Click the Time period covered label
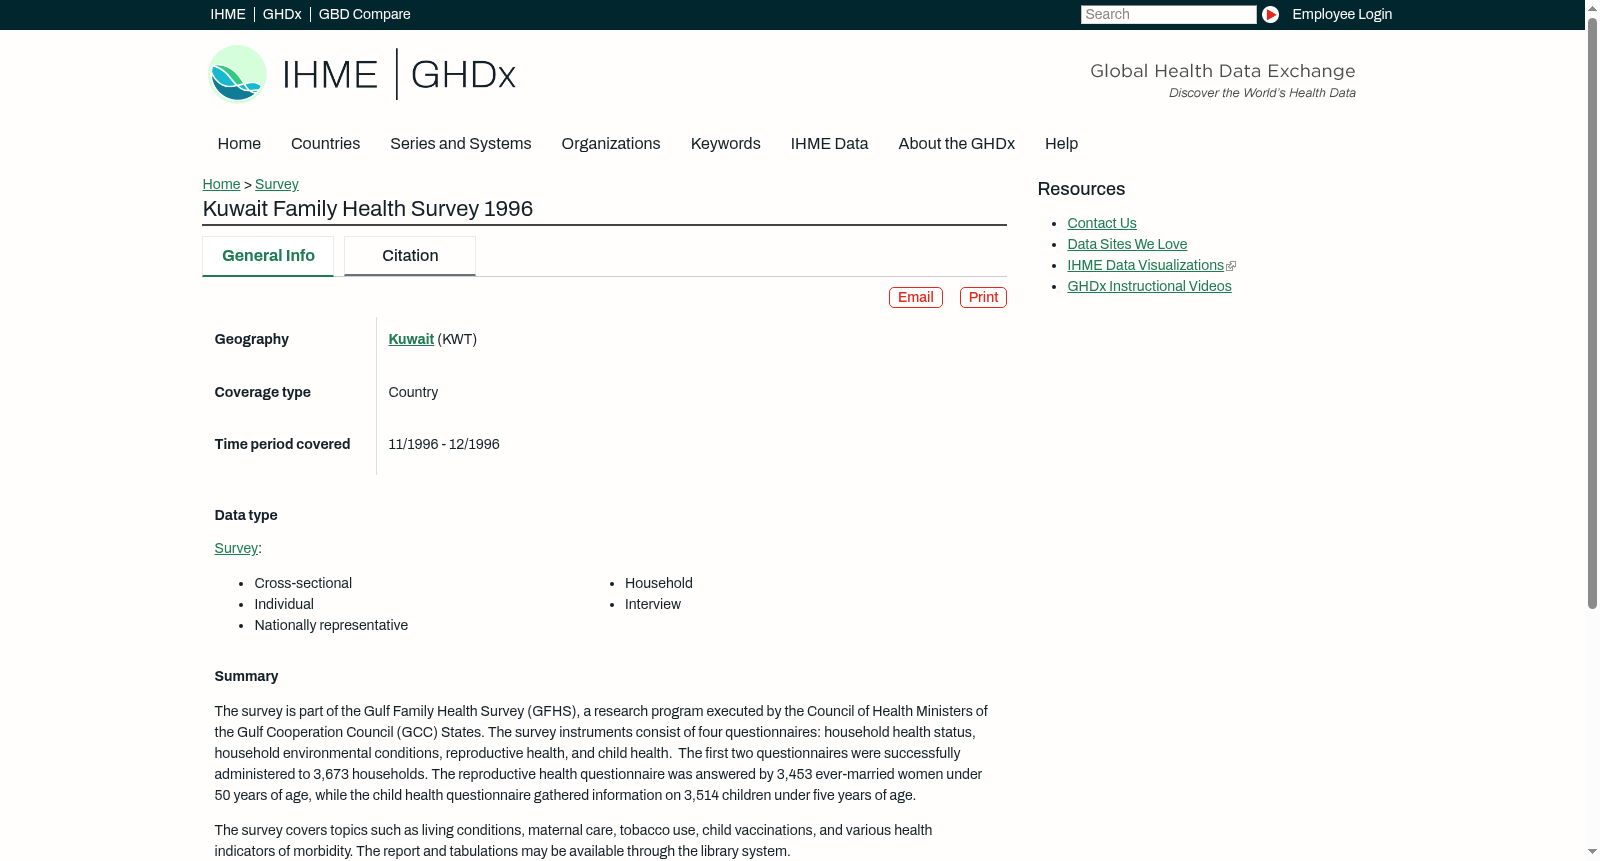Image resolution: width=1600 pixels, height=861 pixels. pyautogui.click(x=282, y=445)
